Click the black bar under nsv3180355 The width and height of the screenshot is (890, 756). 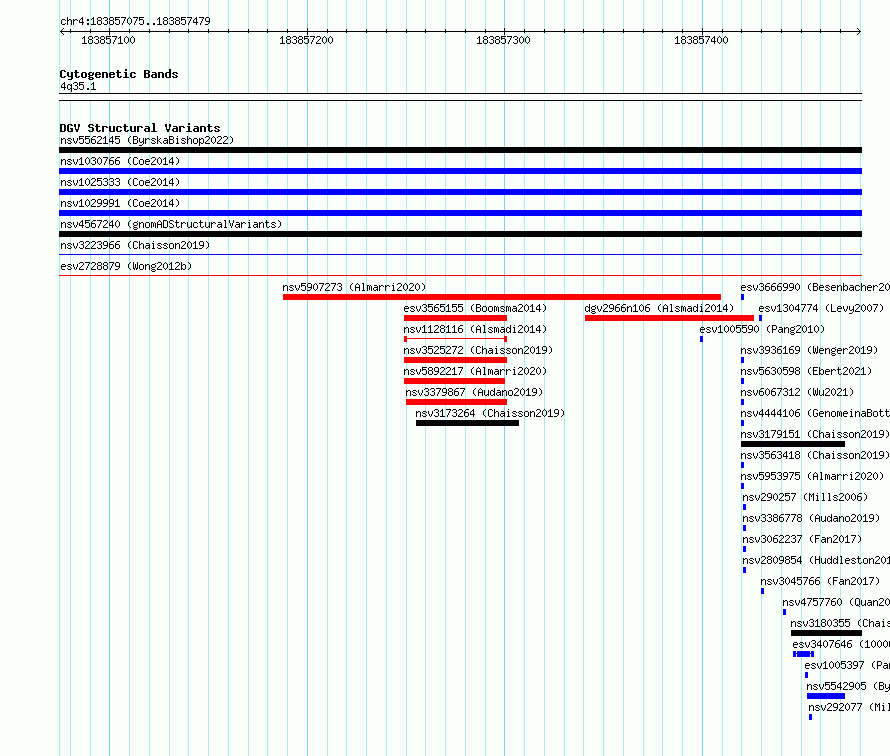[x=826, y=633]
